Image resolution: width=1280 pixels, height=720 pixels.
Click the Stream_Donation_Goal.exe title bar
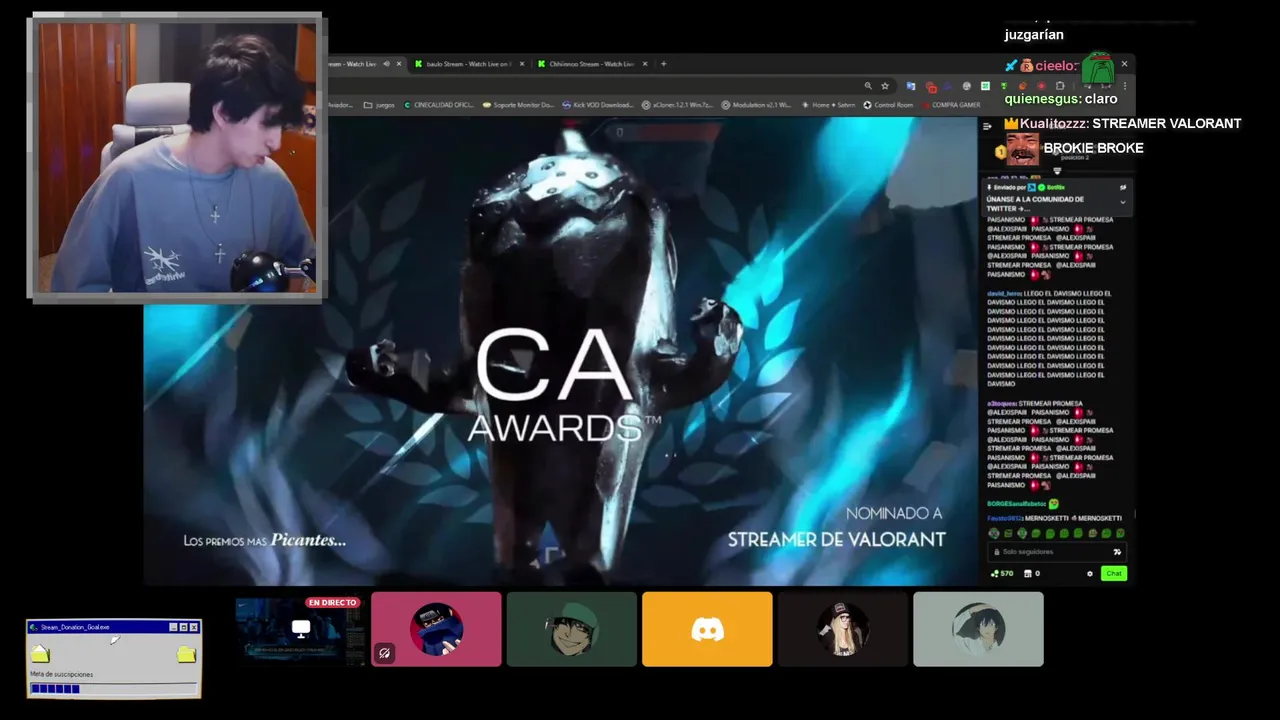tap(113, 627)
